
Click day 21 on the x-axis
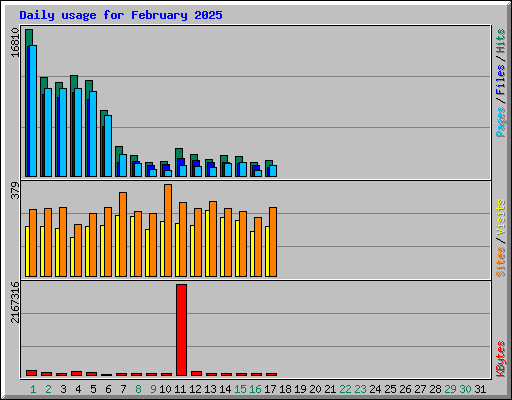330,389
